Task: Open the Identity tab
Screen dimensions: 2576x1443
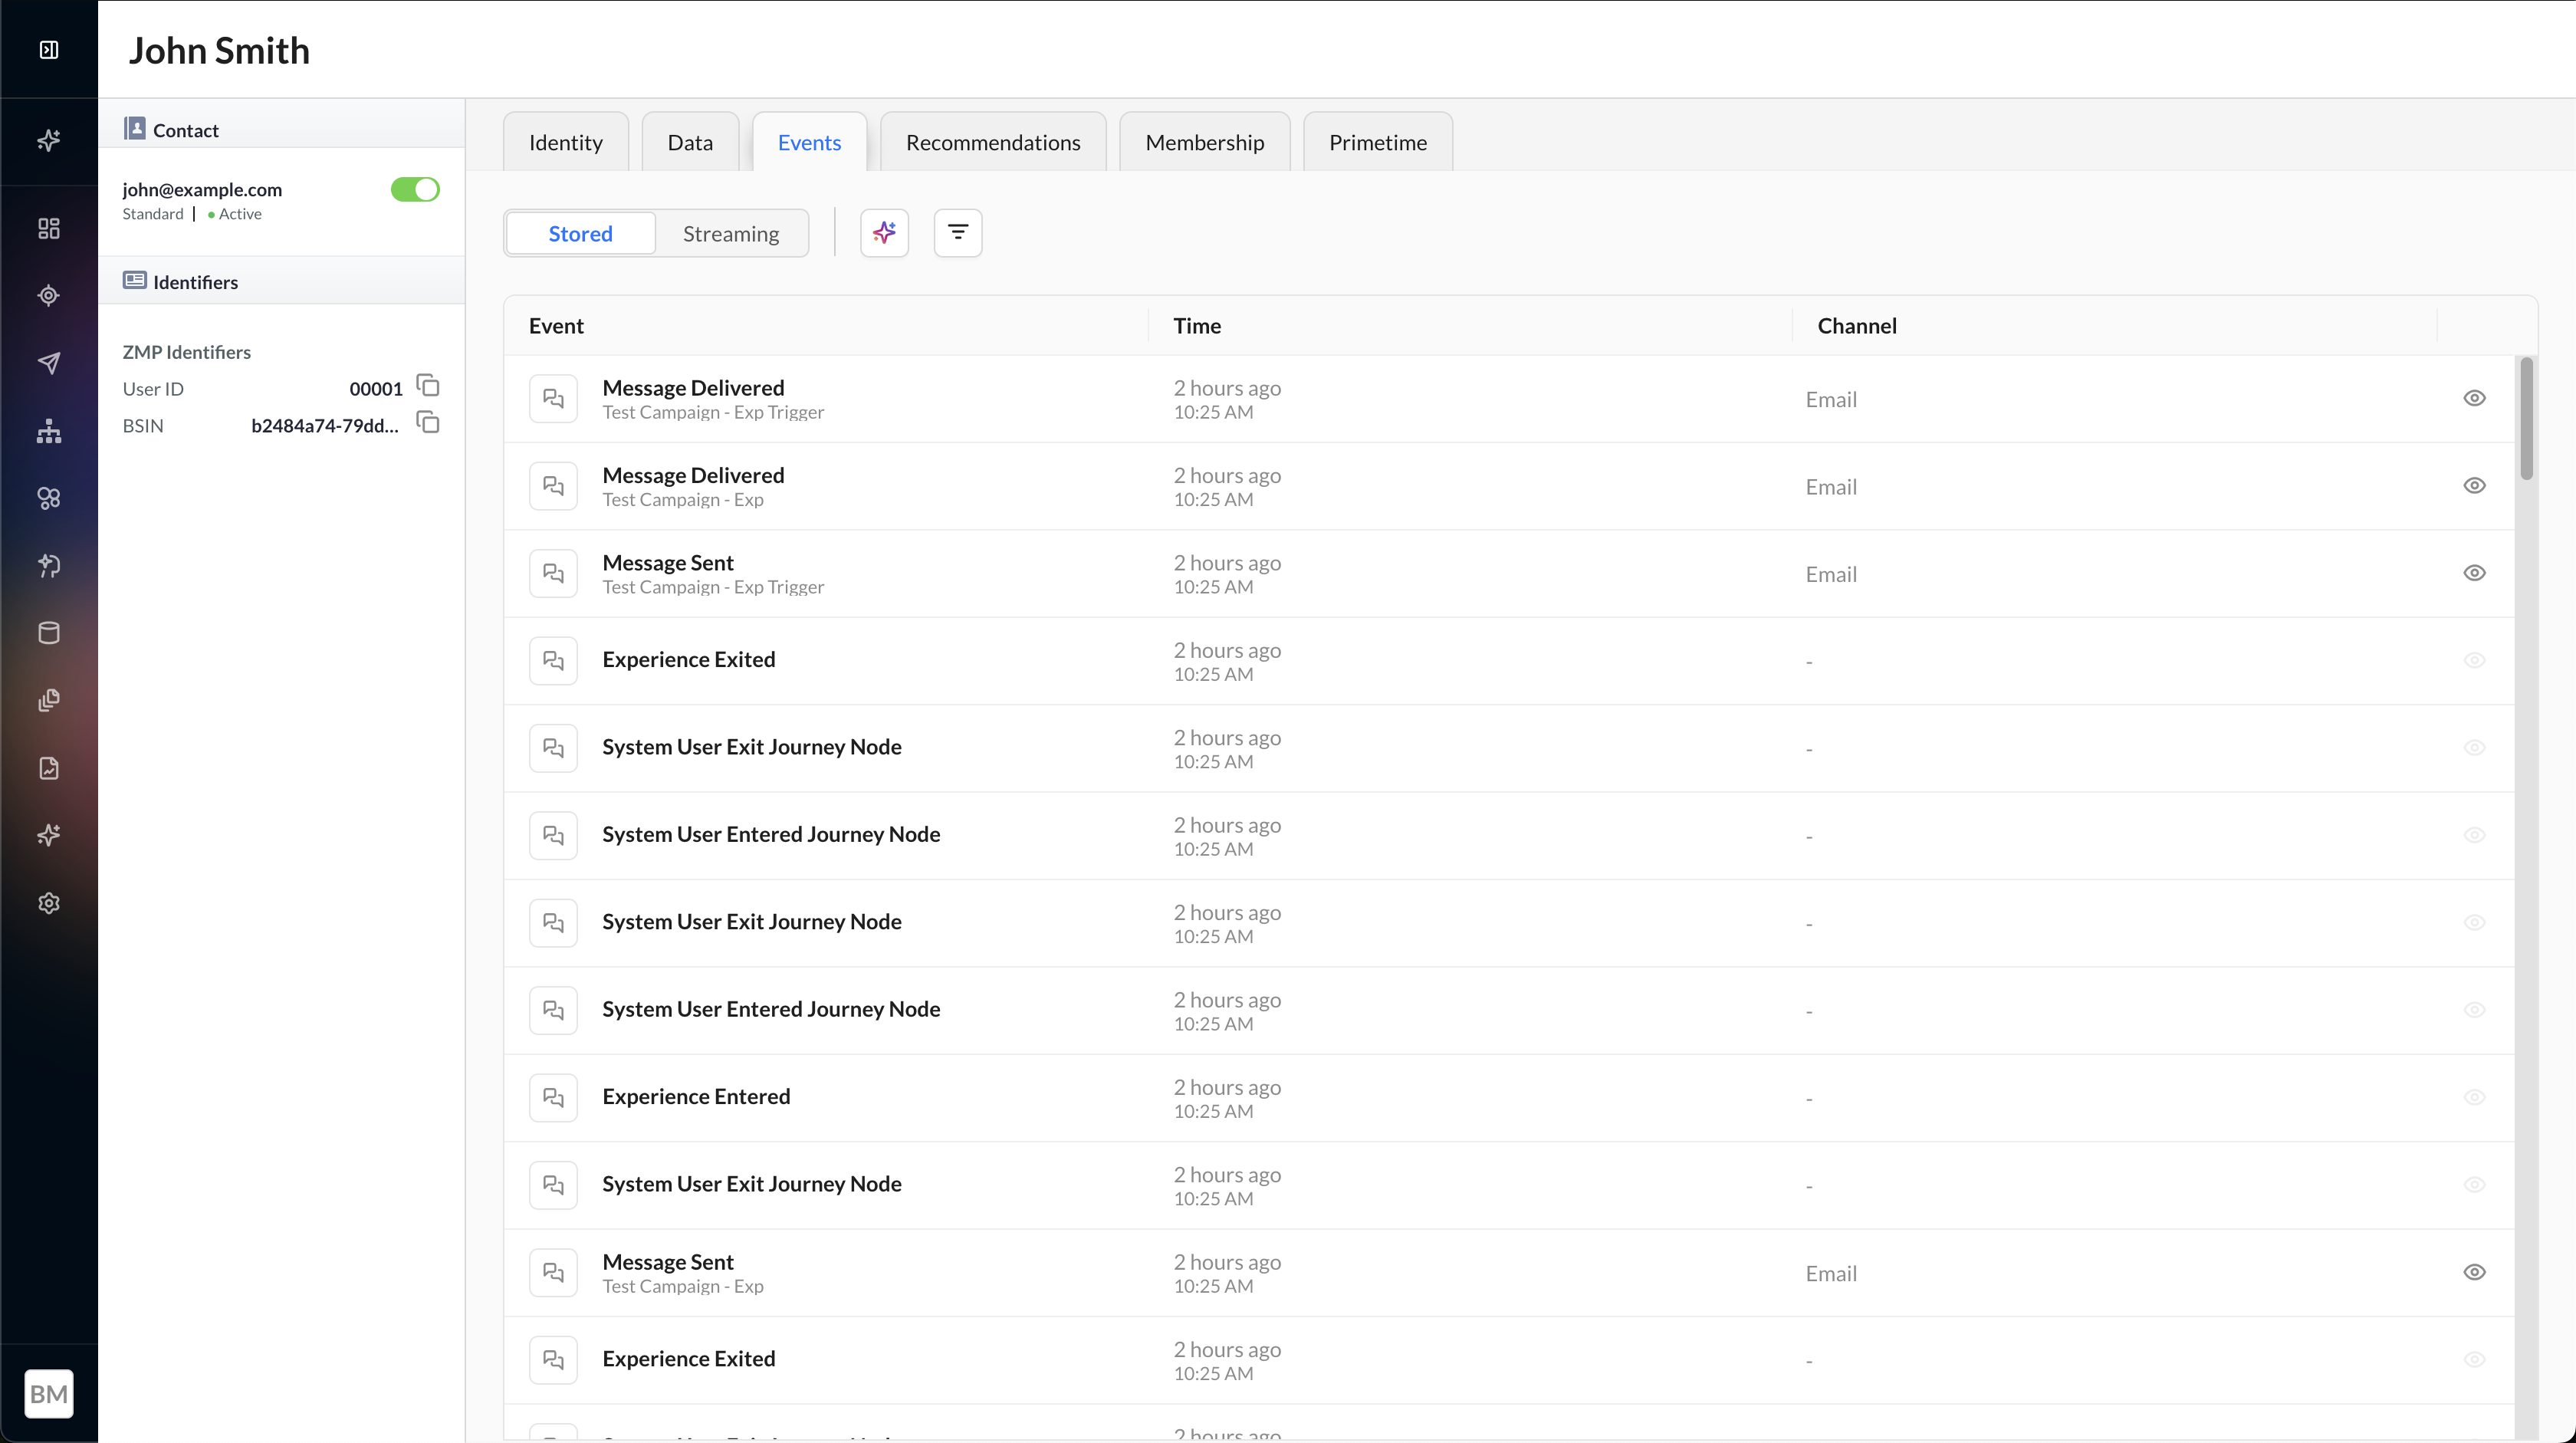Action: [x=565, y=143]
